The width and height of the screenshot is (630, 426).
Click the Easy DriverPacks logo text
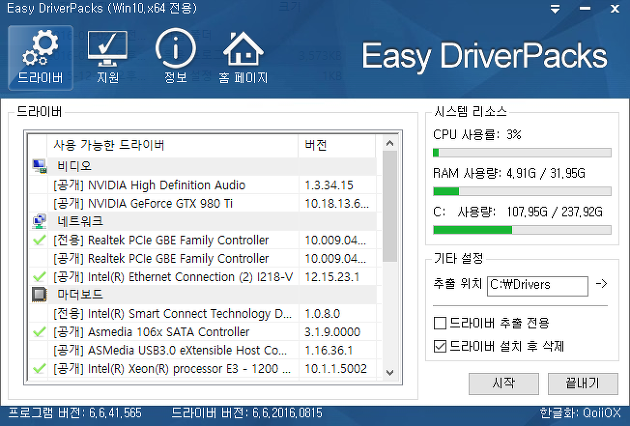coord(485,56)
